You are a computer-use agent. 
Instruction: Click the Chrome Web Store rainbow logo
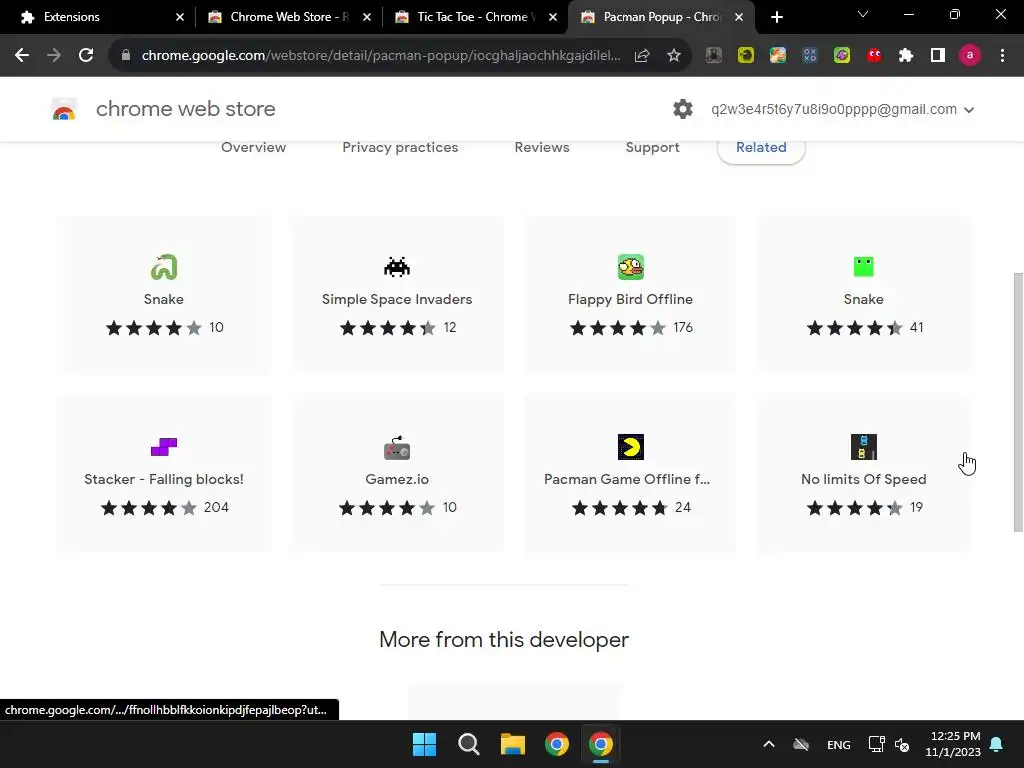point(64,110)
